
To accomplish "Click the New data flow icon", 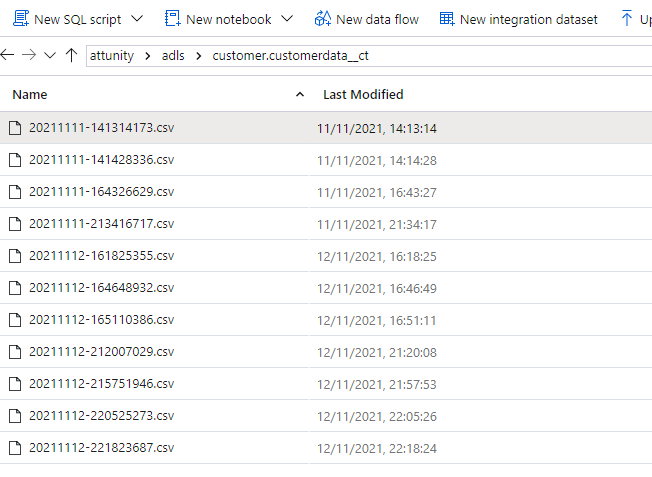I will coord(322,19).
